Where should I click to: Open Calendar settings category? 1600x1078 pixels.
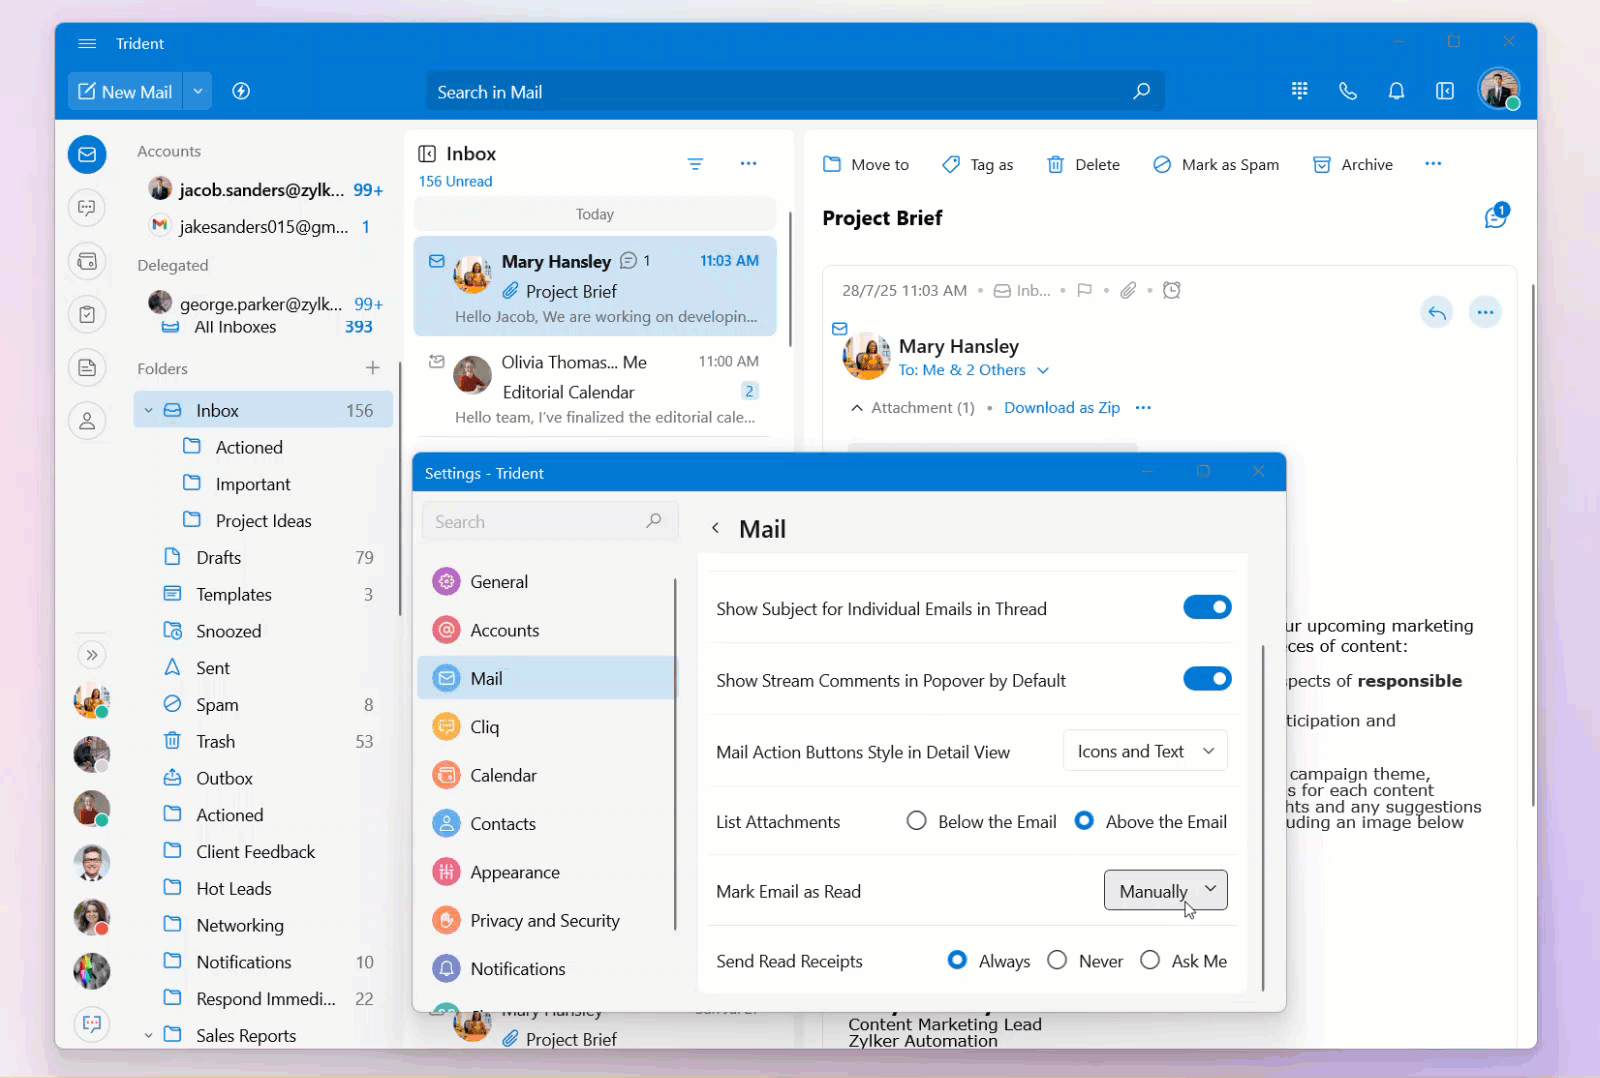[x=547, y=775]
